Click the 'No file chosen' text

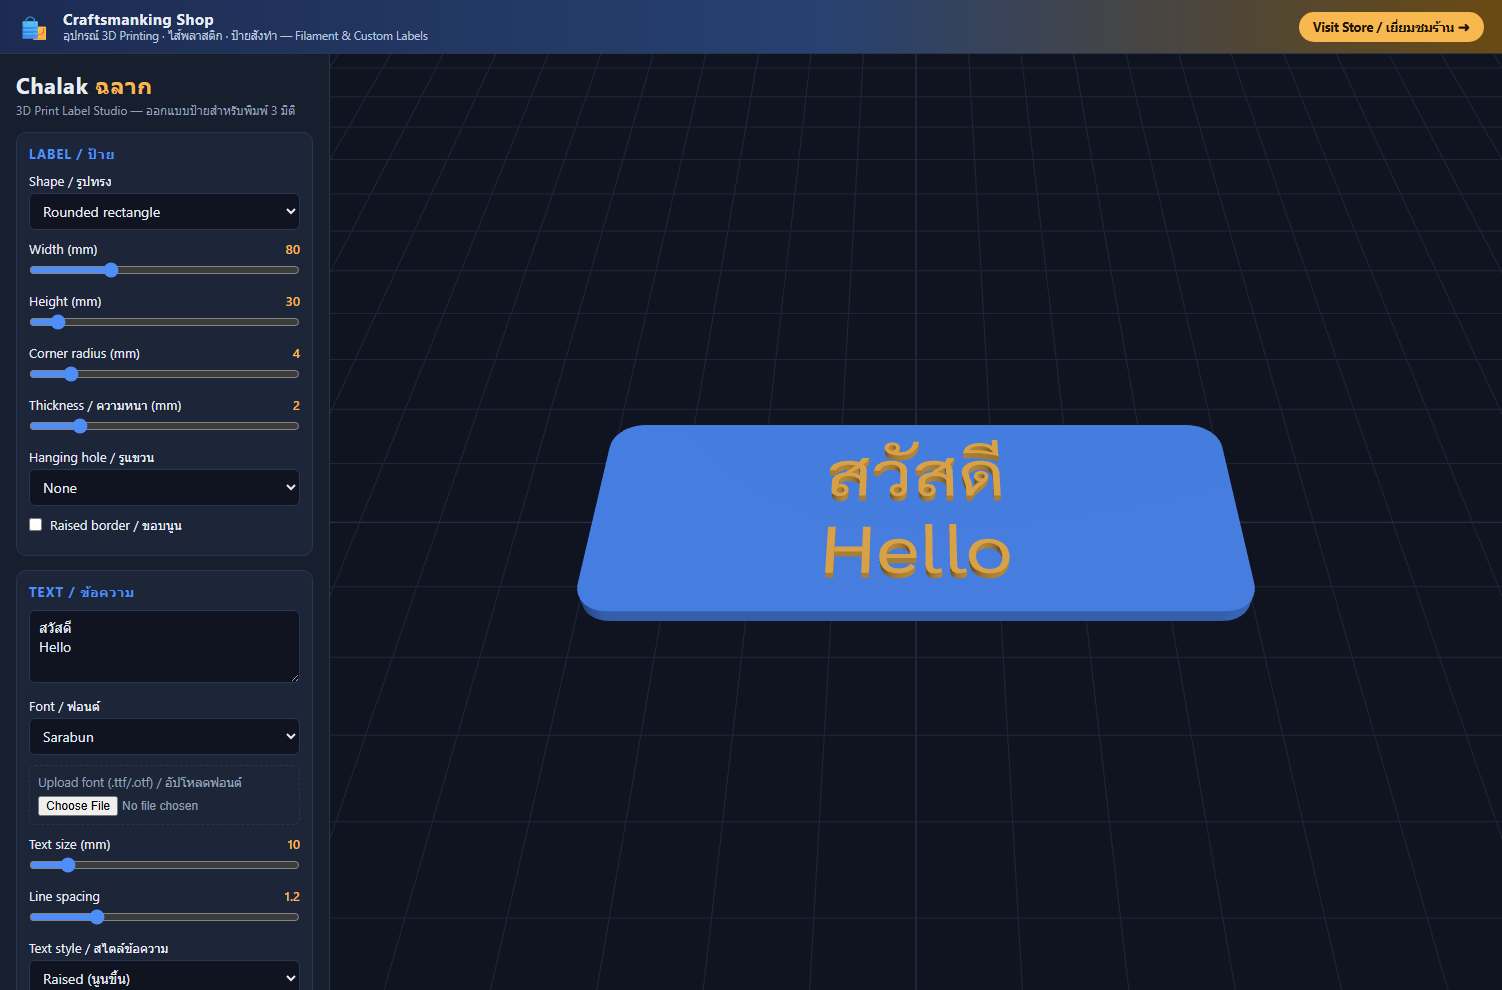coord(160,806)
